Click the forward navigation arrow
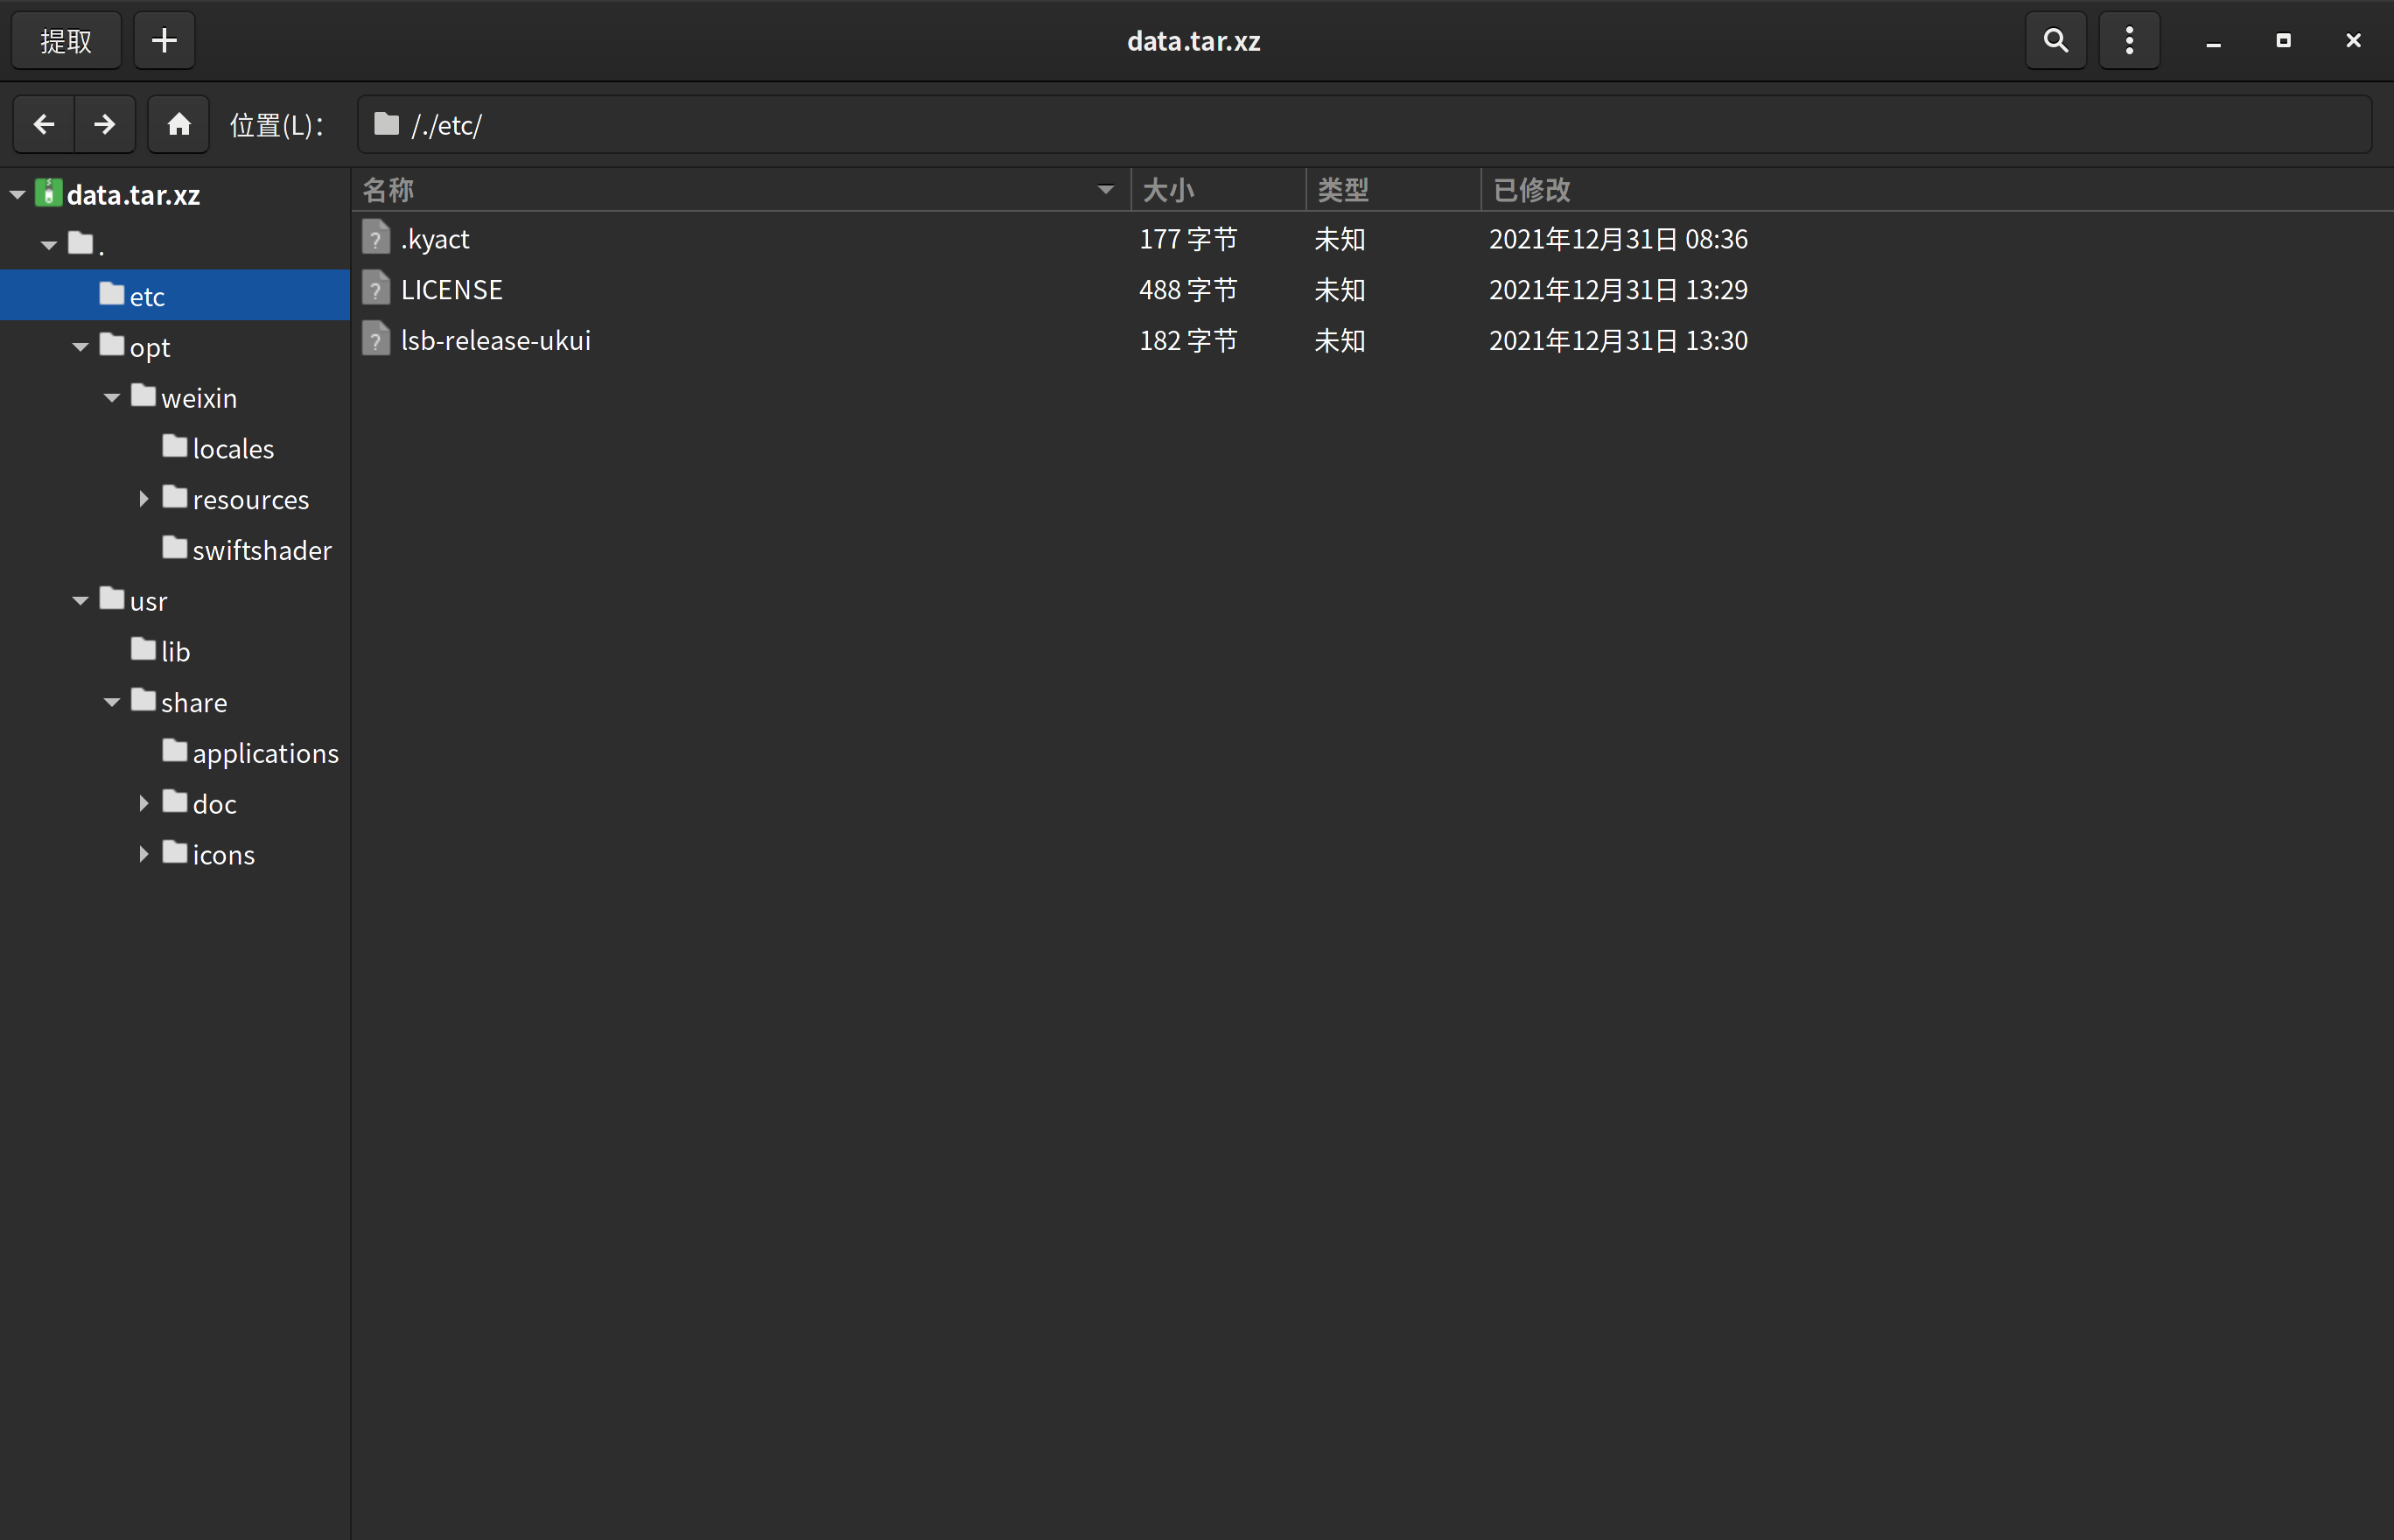 [x=104, y=124]
